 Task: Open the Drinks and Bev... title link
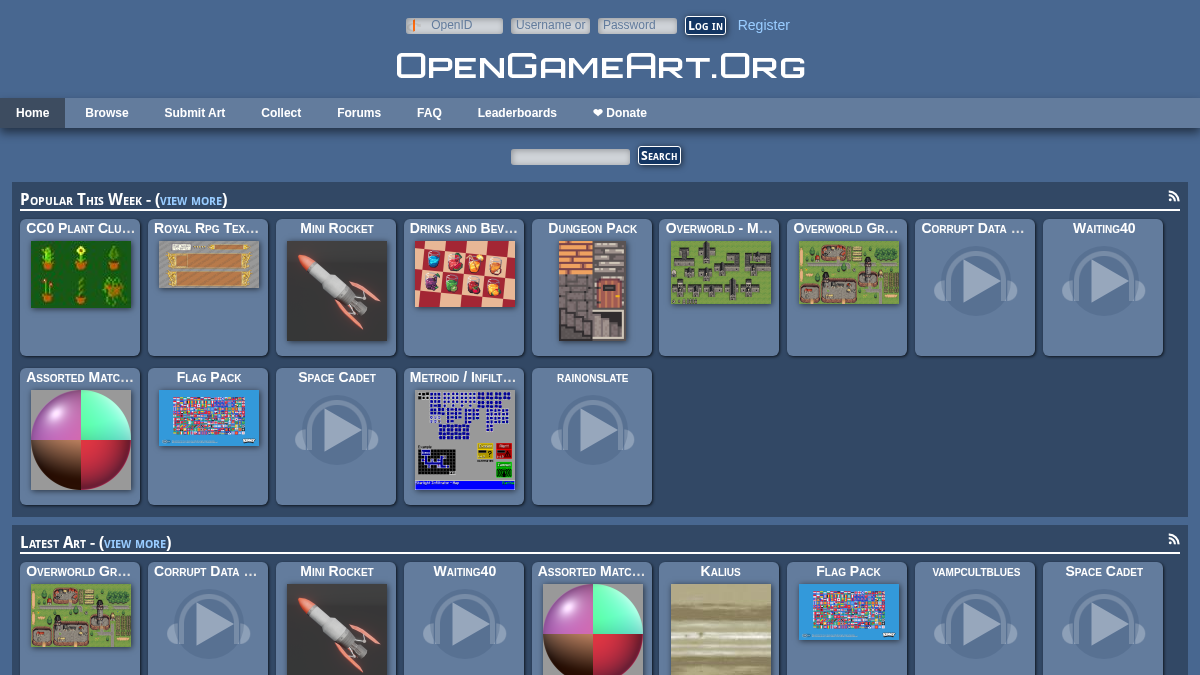464,228
